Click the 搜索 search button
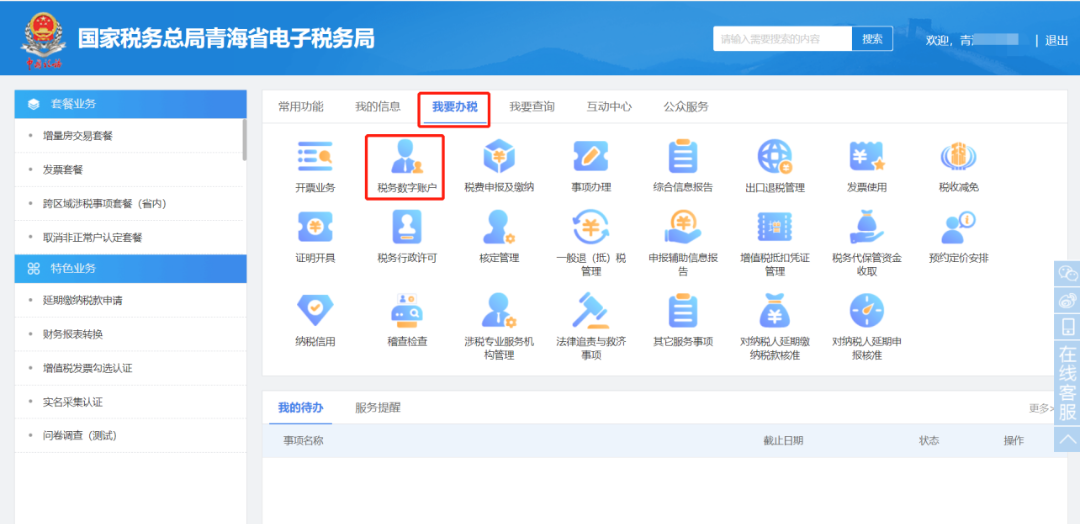The height and width of the screenshot is (524, 1080). [x=872, y=39]
